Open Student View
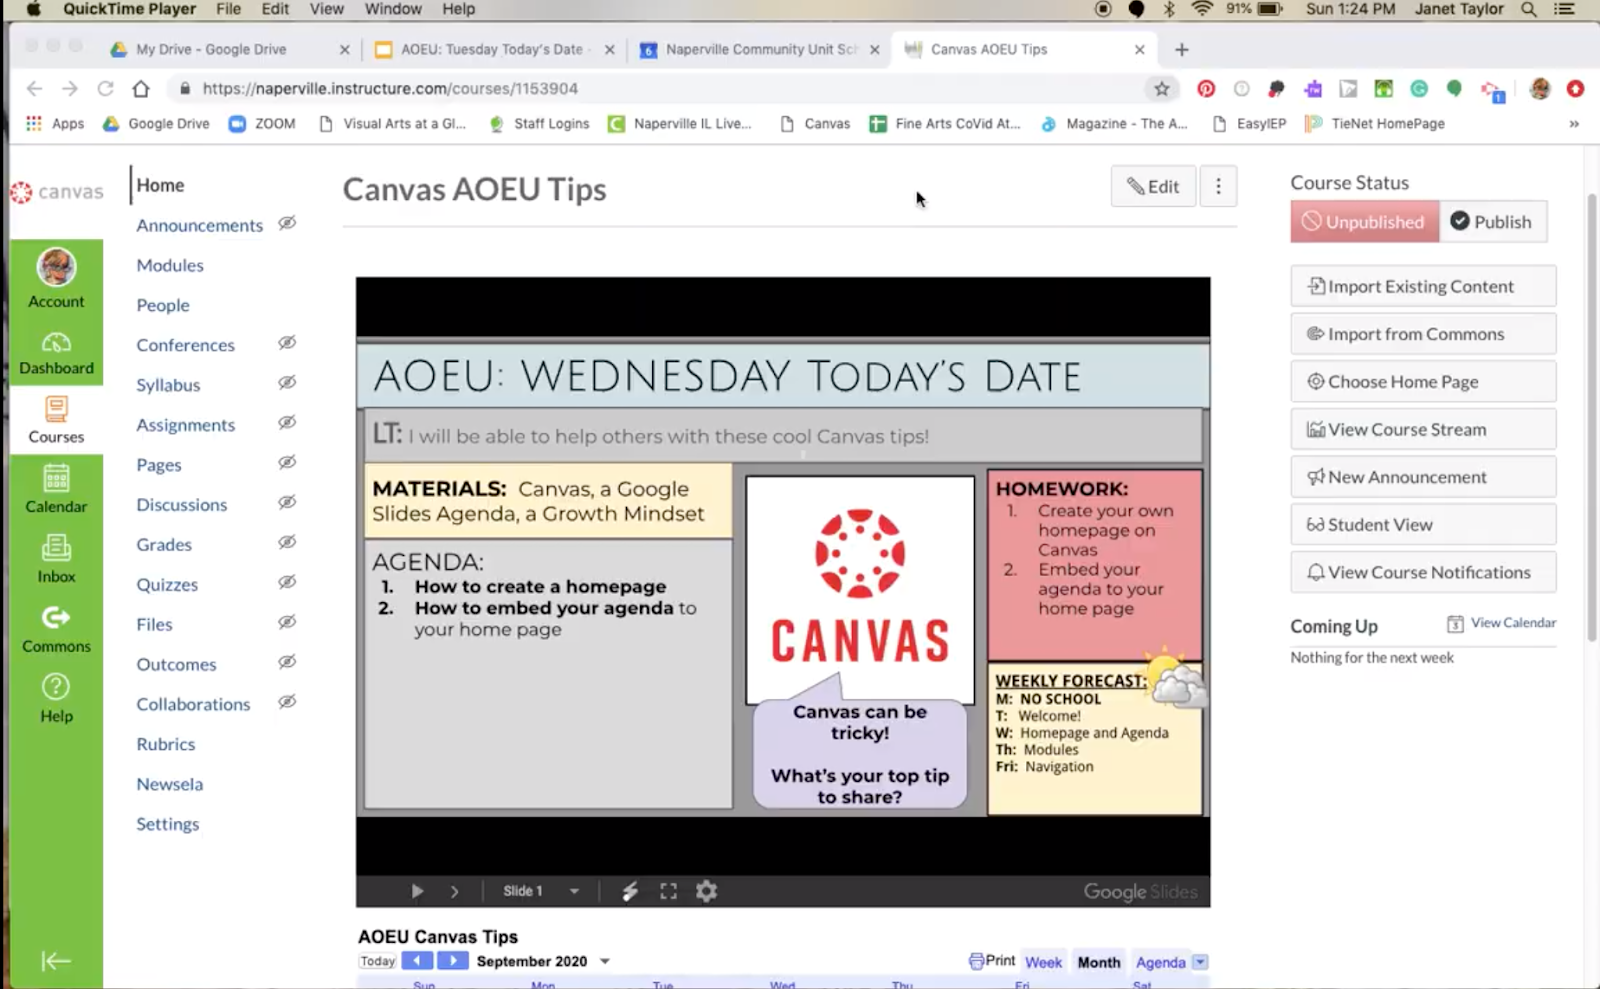Screen dimensions: 1600x989 (1423, 525)
